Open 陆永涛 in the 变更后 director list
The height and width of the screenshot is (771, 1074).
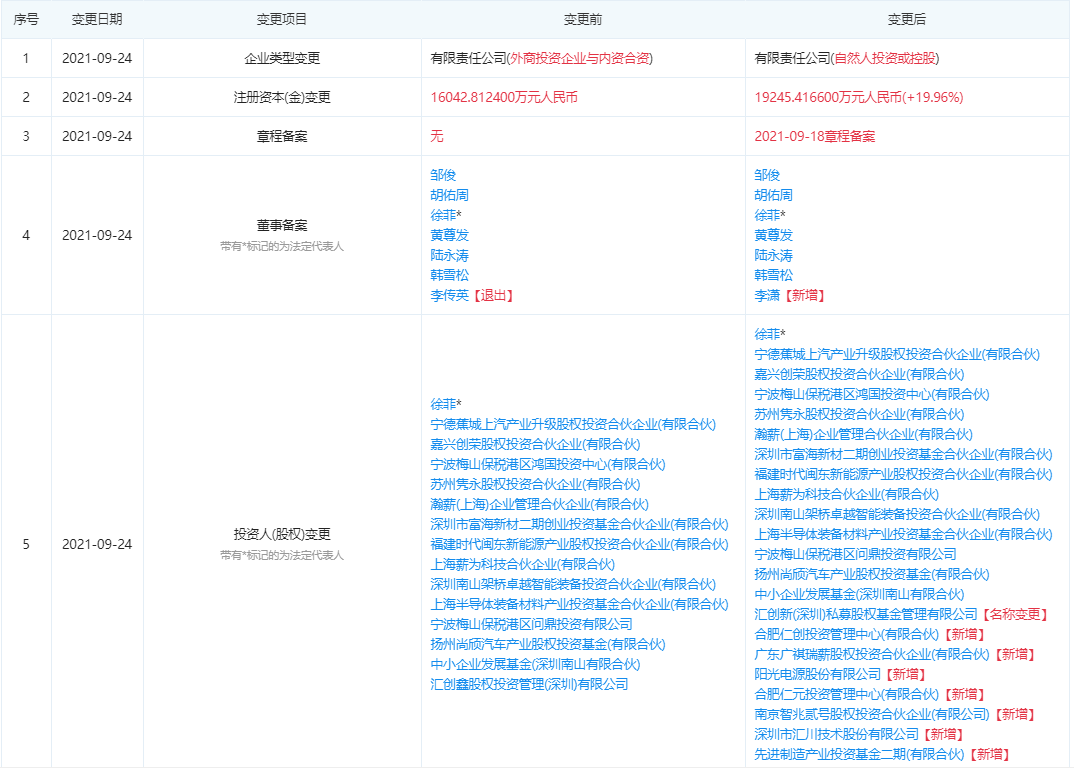click(x=773, y=255)
